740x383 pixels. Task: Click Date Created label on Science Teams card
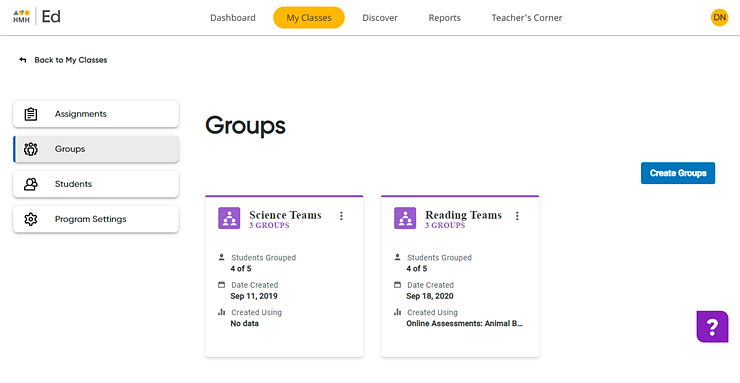click(255, 285)
